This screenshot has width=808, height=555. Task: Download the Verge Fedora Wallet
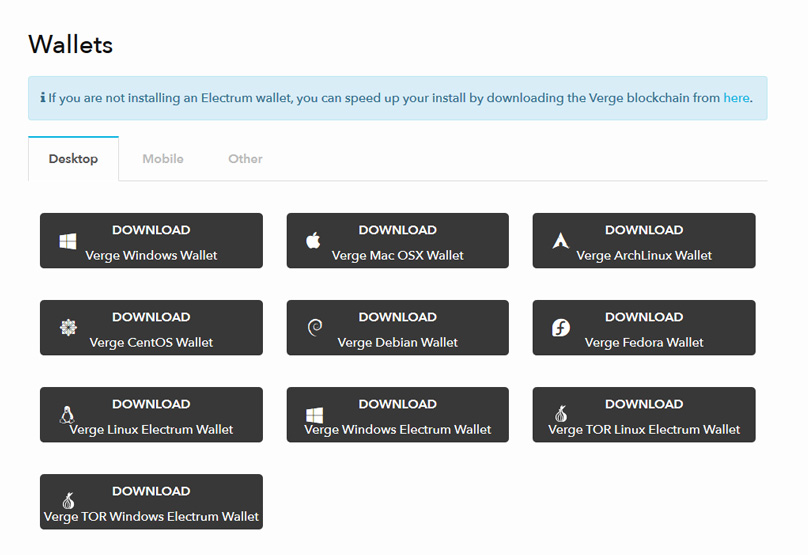coord(644,328)
